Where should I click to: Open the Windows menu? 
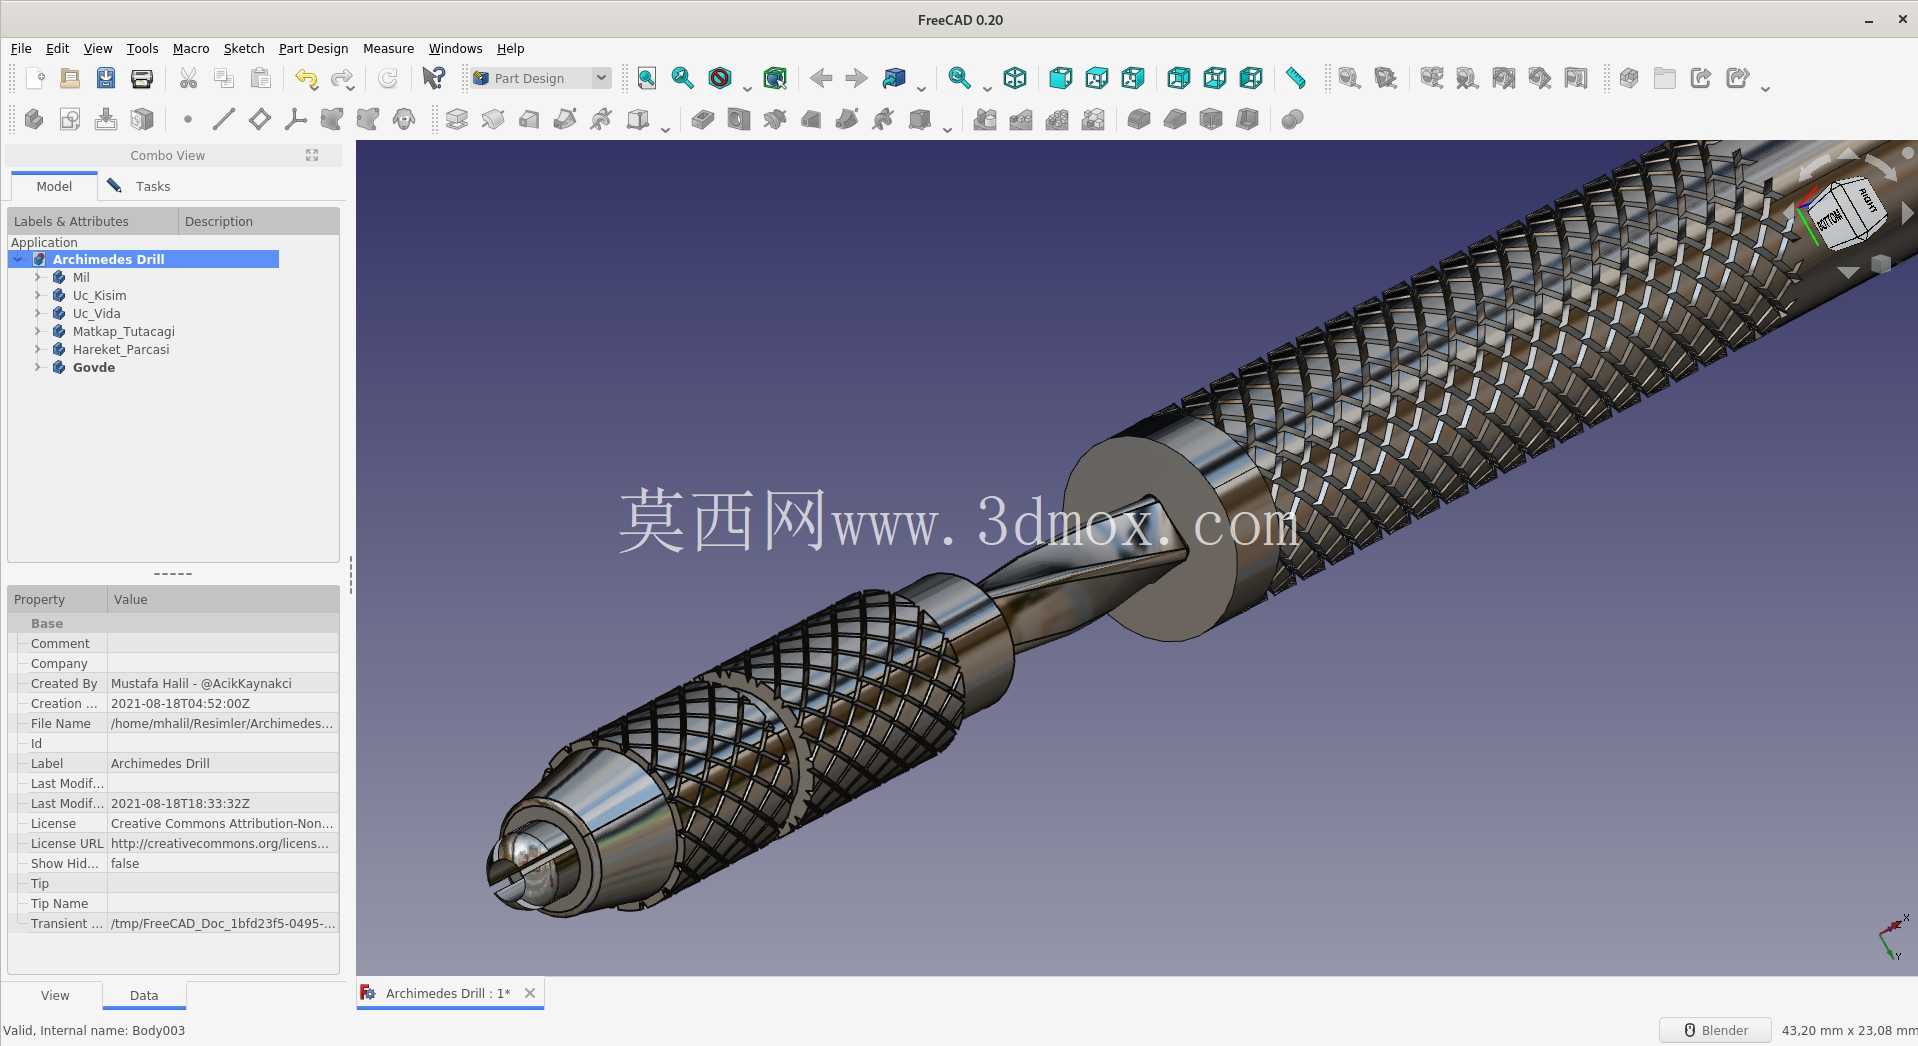455,48
